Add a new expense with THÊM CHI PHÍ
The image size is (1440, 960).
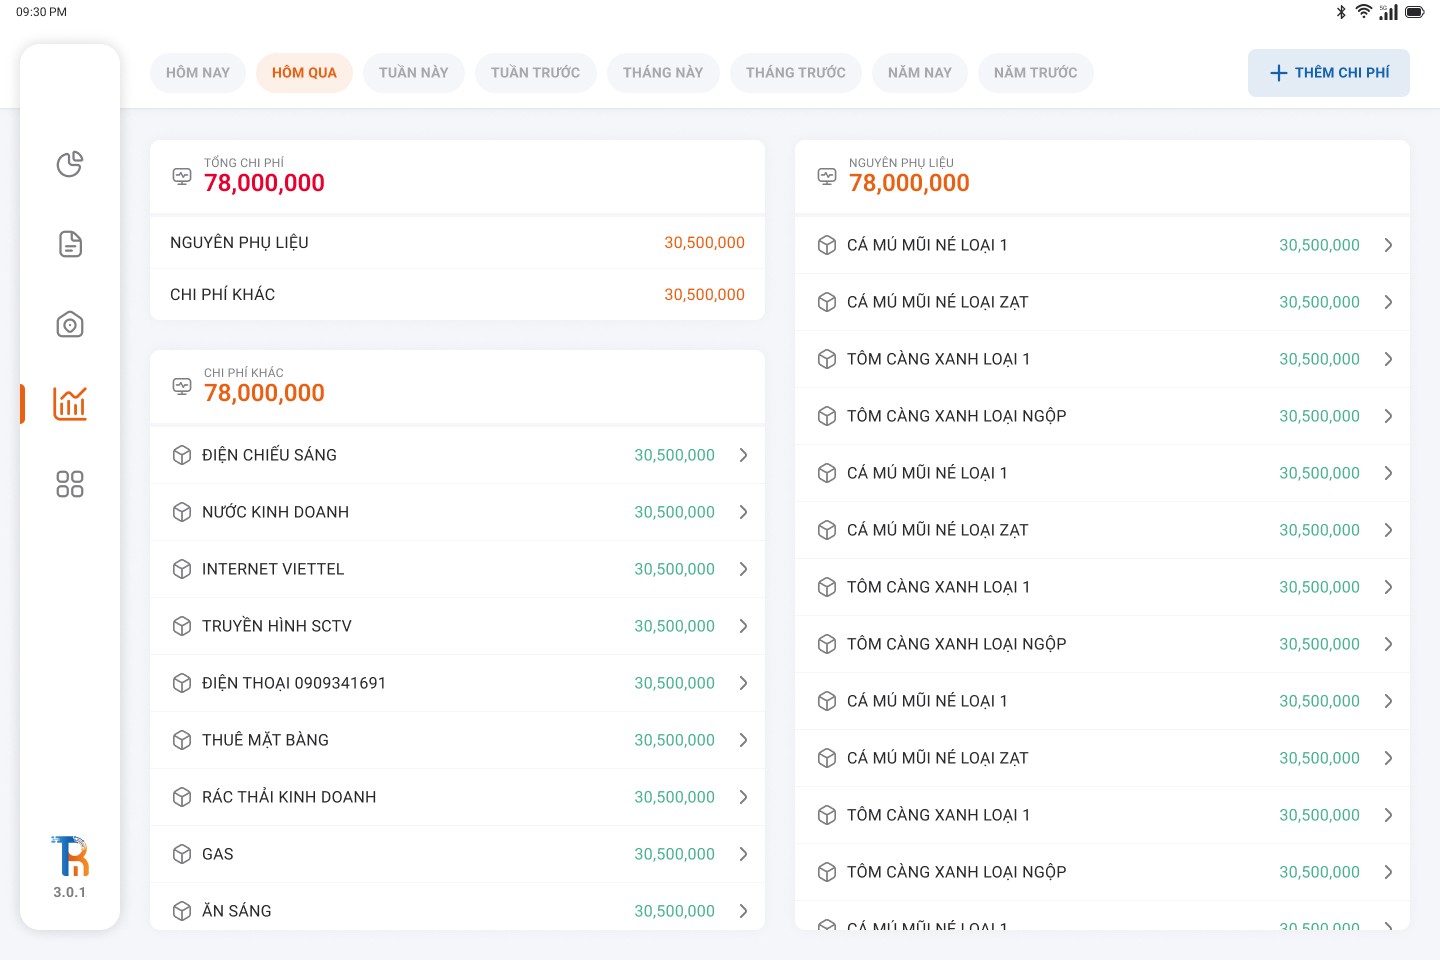1329,73
